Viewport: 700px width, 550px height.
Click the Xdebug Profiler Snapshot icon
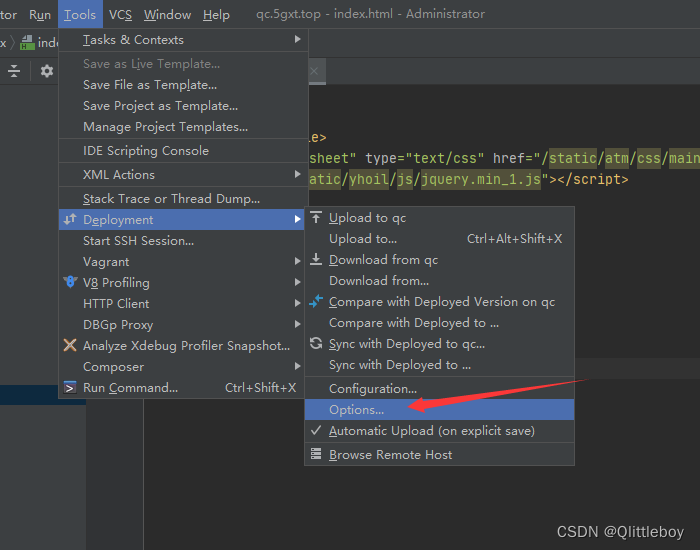pyautogui.click(x=70, y=345)
